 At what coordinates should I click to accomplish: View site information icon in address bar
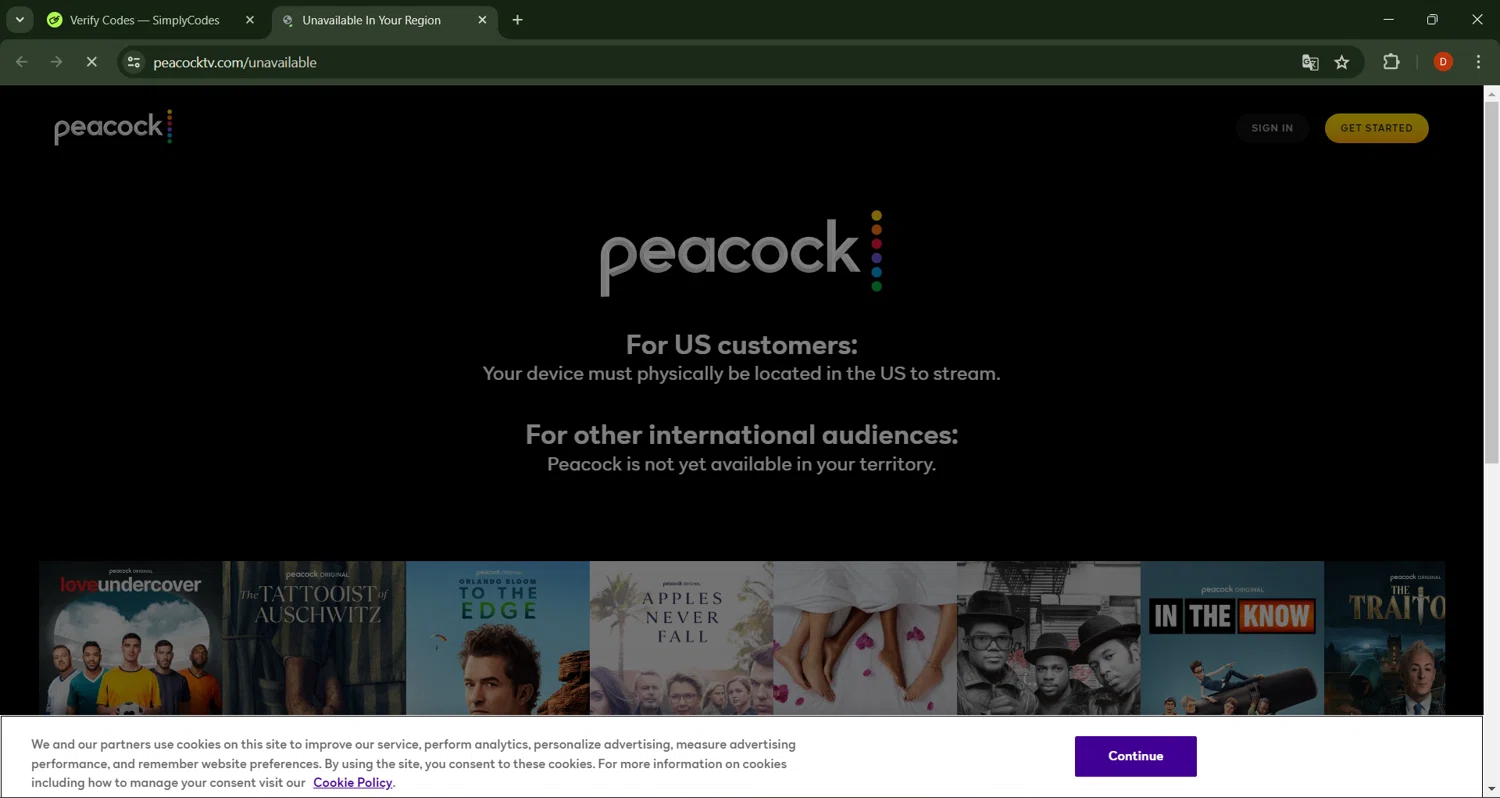(x=134, y=62)
